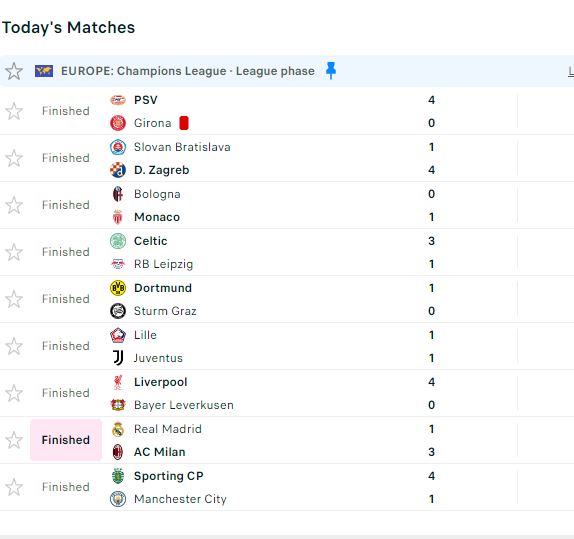Image resolution: width=574 pixels, height=539 pixels.
Task: Click the highlighted Finished status for Real Madrid match
Action: pos(66,440)
